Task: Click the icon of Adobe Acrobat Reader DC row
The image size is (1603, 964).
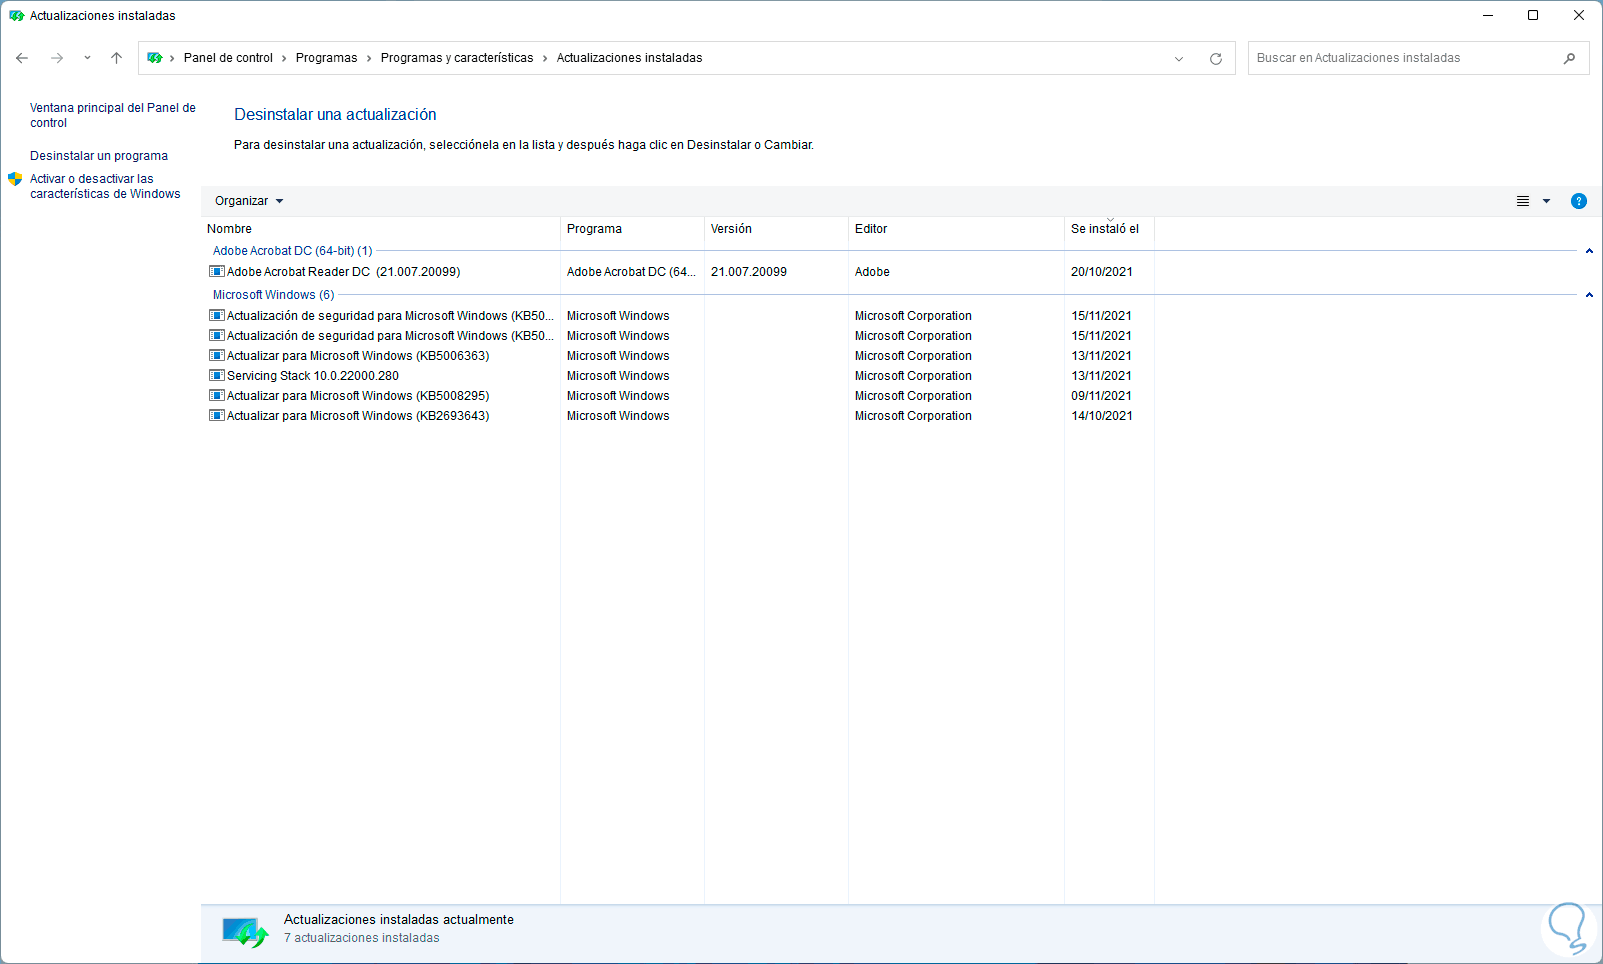Action: (216, 272)
